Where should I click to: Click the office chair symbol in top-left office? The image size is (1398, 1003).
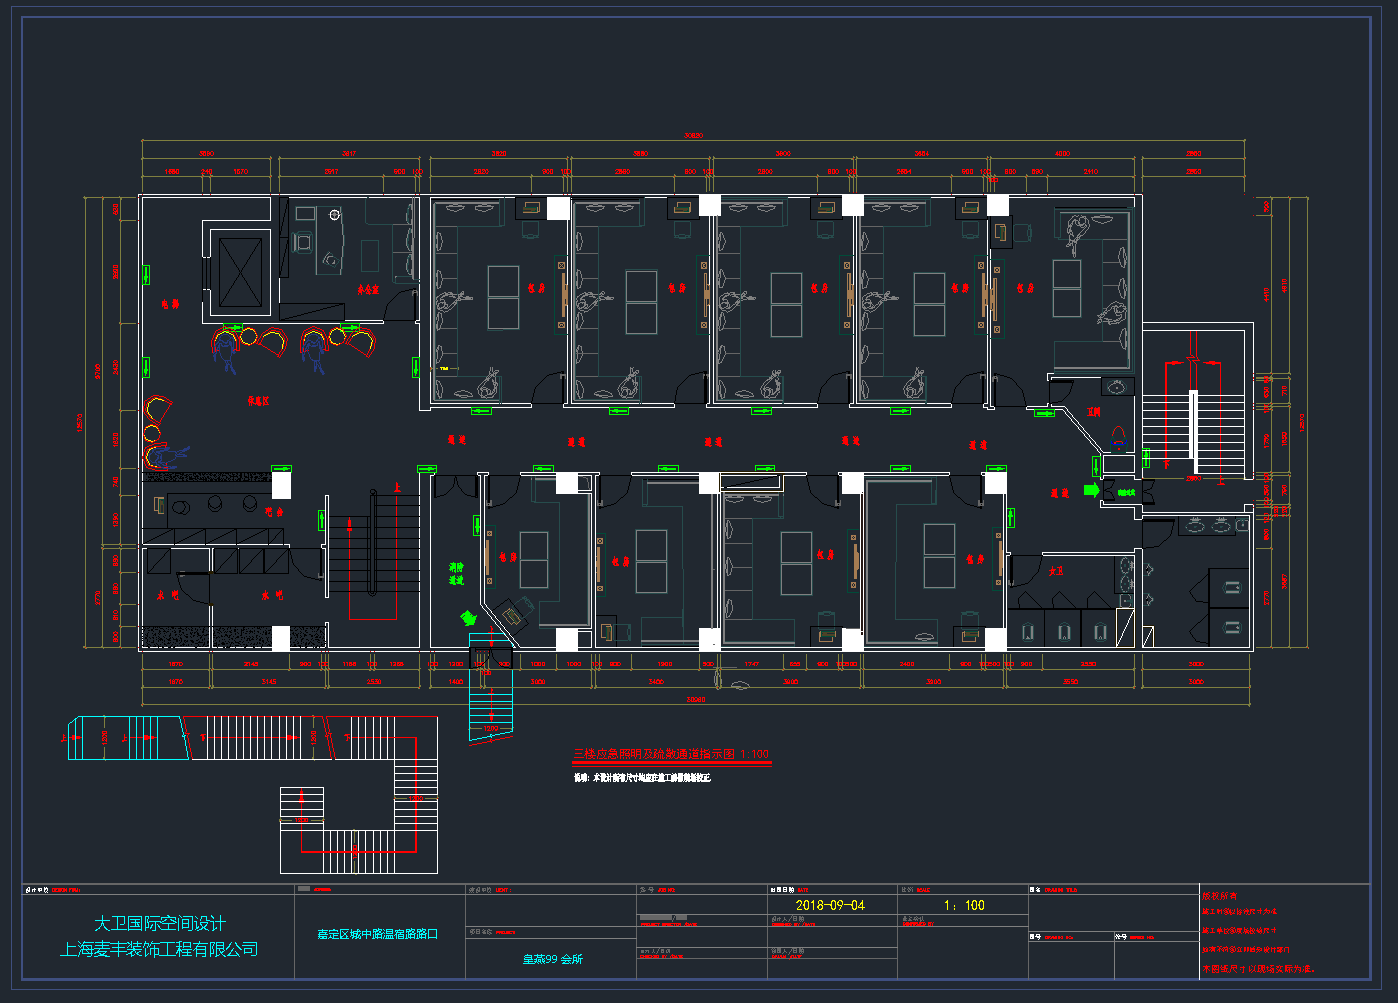click(303, 242)
